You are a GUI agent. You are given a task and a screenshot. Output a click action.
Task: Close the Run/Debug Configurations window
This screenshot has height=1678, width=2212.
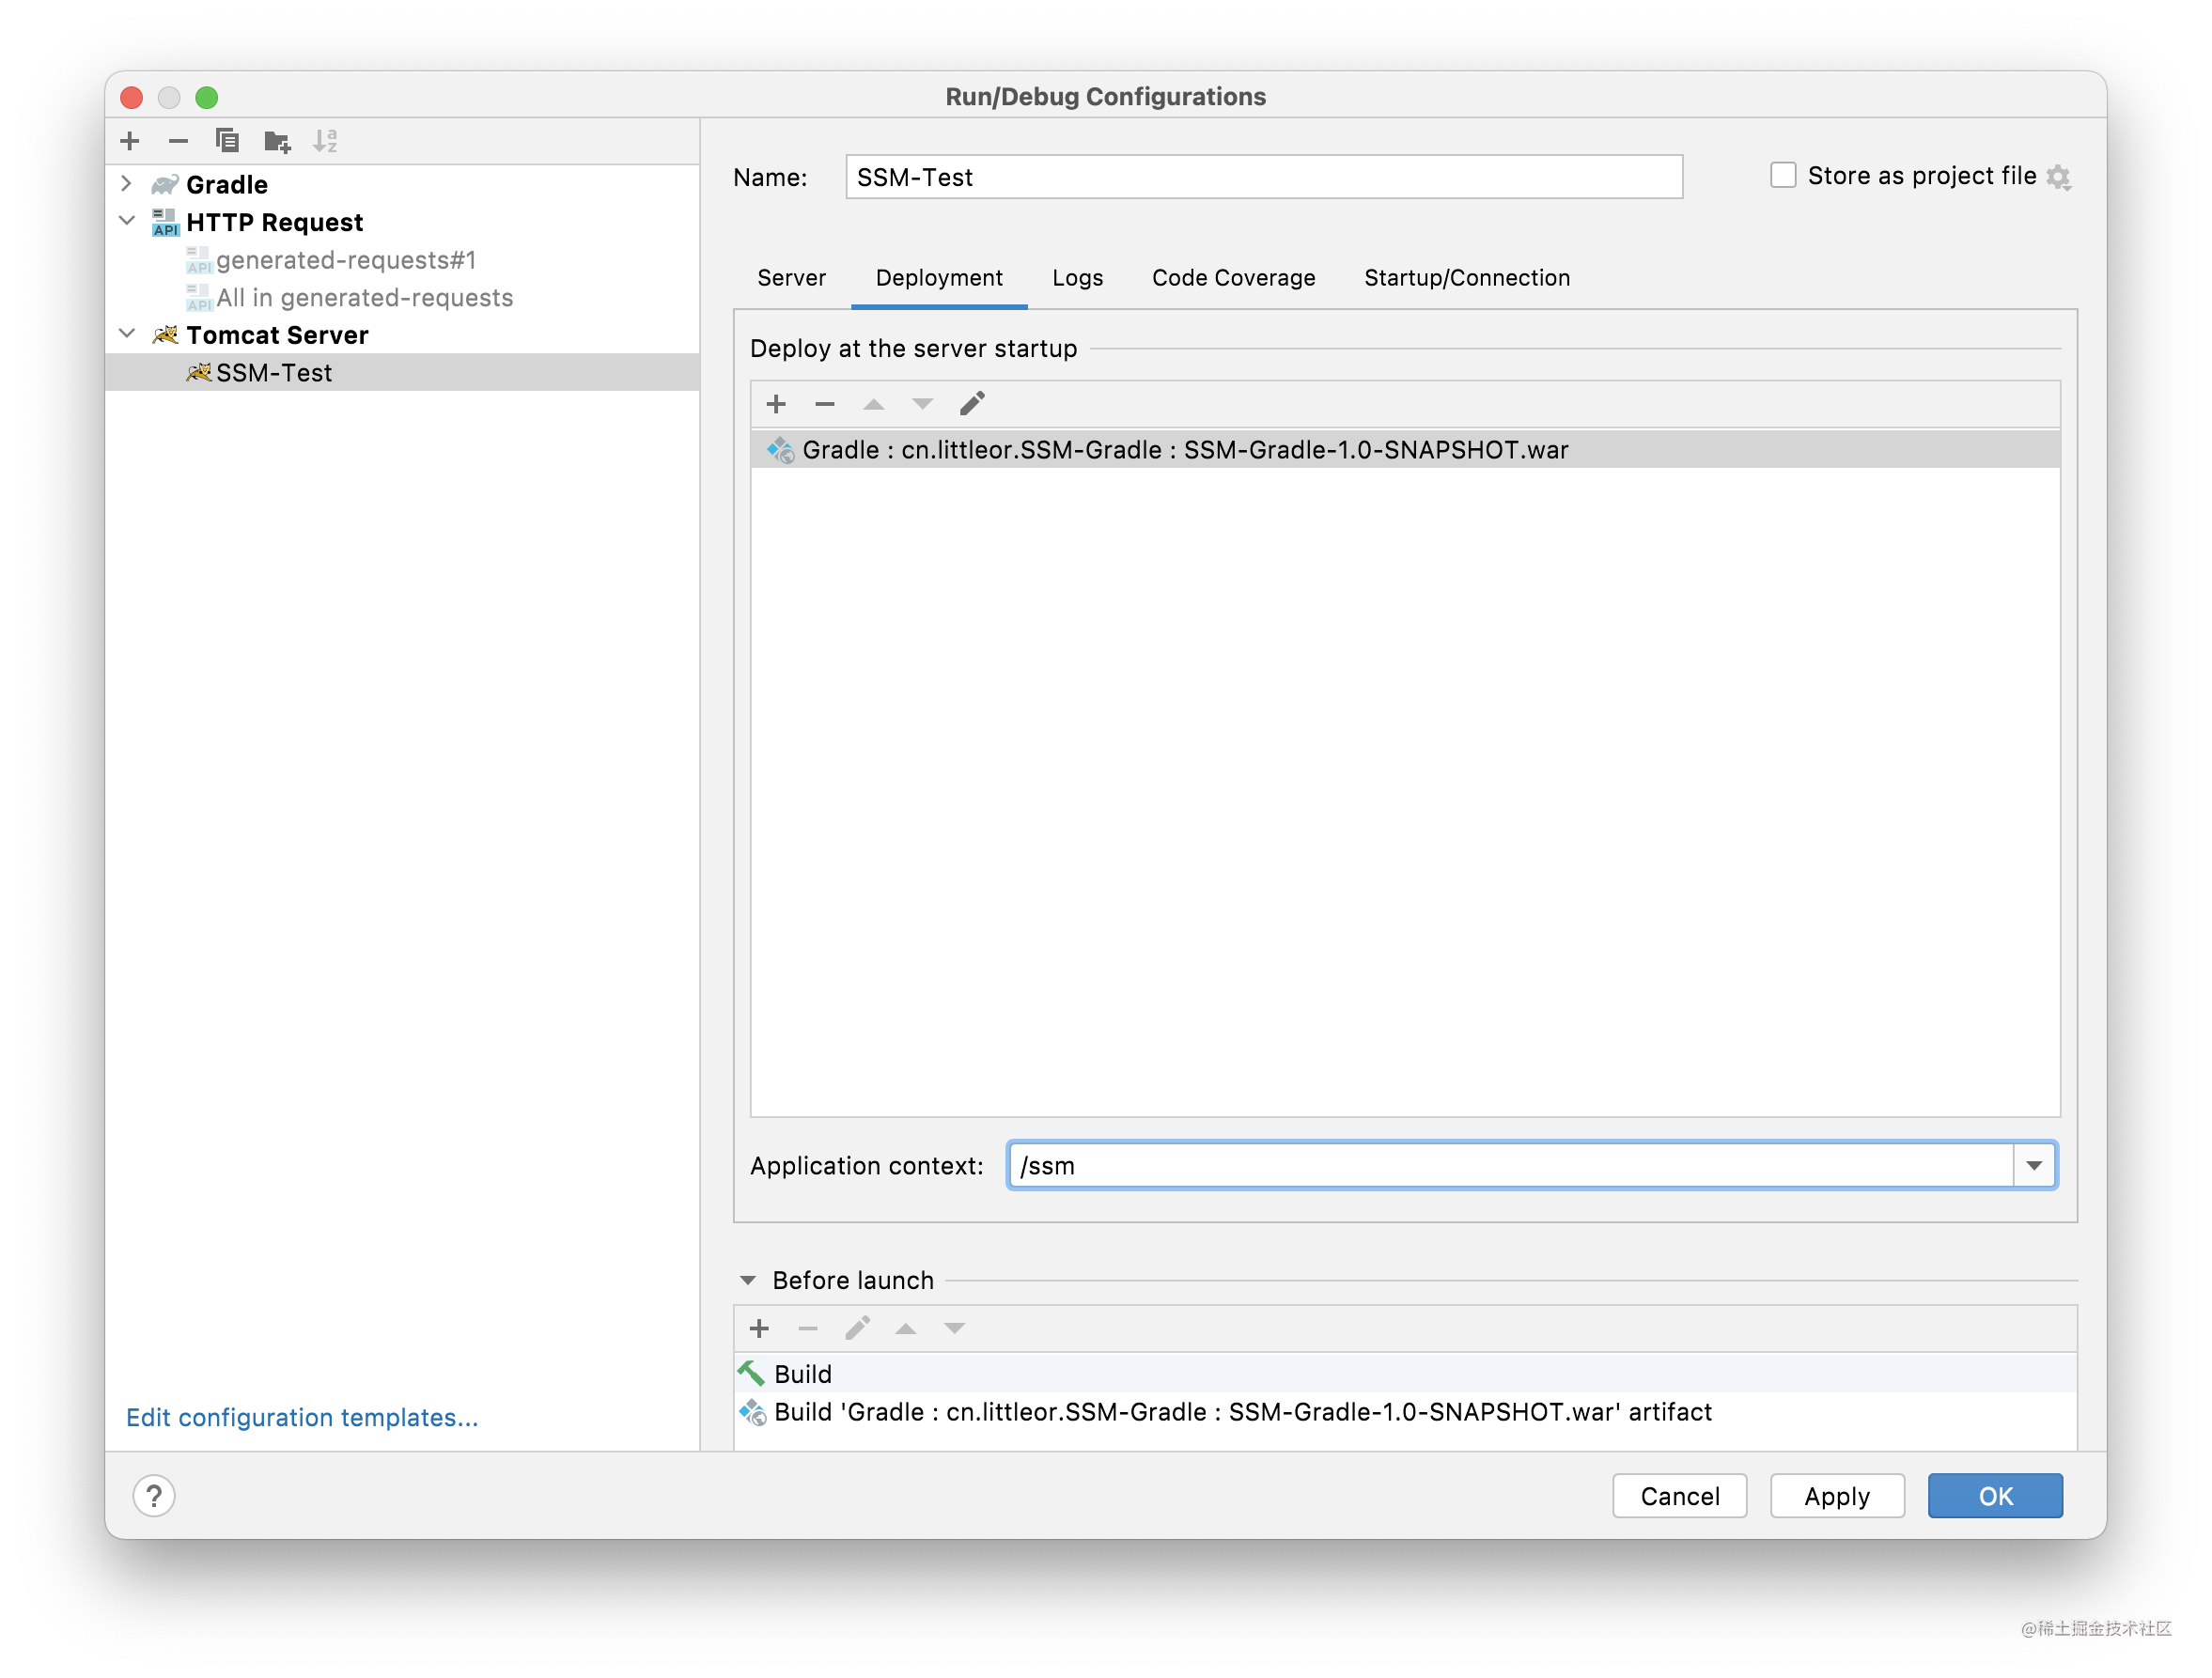[131, 97]
